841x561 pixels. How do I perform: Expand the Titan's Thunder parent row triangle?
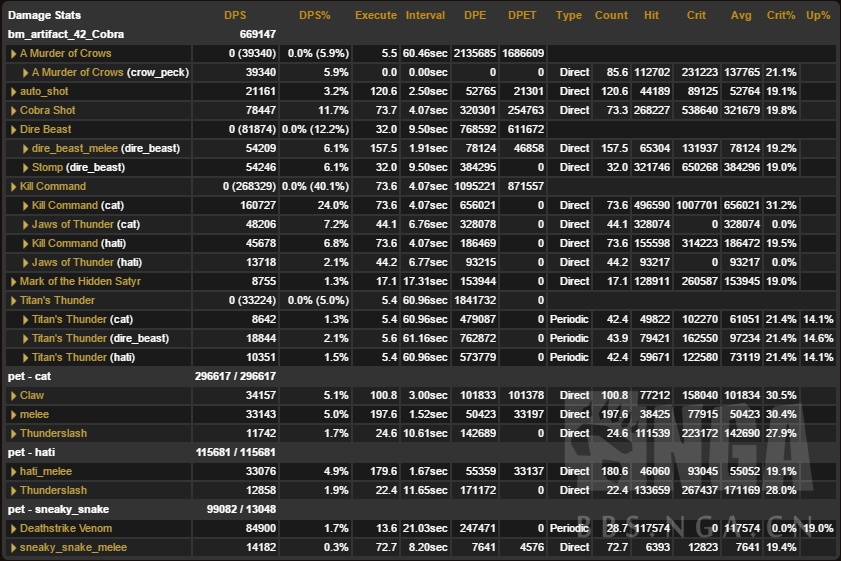click(x=13, y=301)
